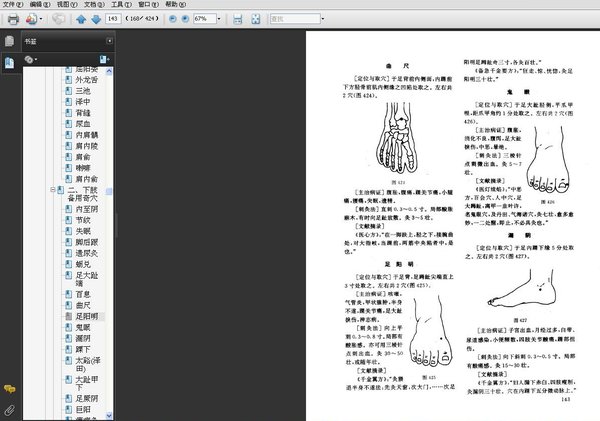Click the new bookmark icon
600x421 pixels.
(104, 59)
